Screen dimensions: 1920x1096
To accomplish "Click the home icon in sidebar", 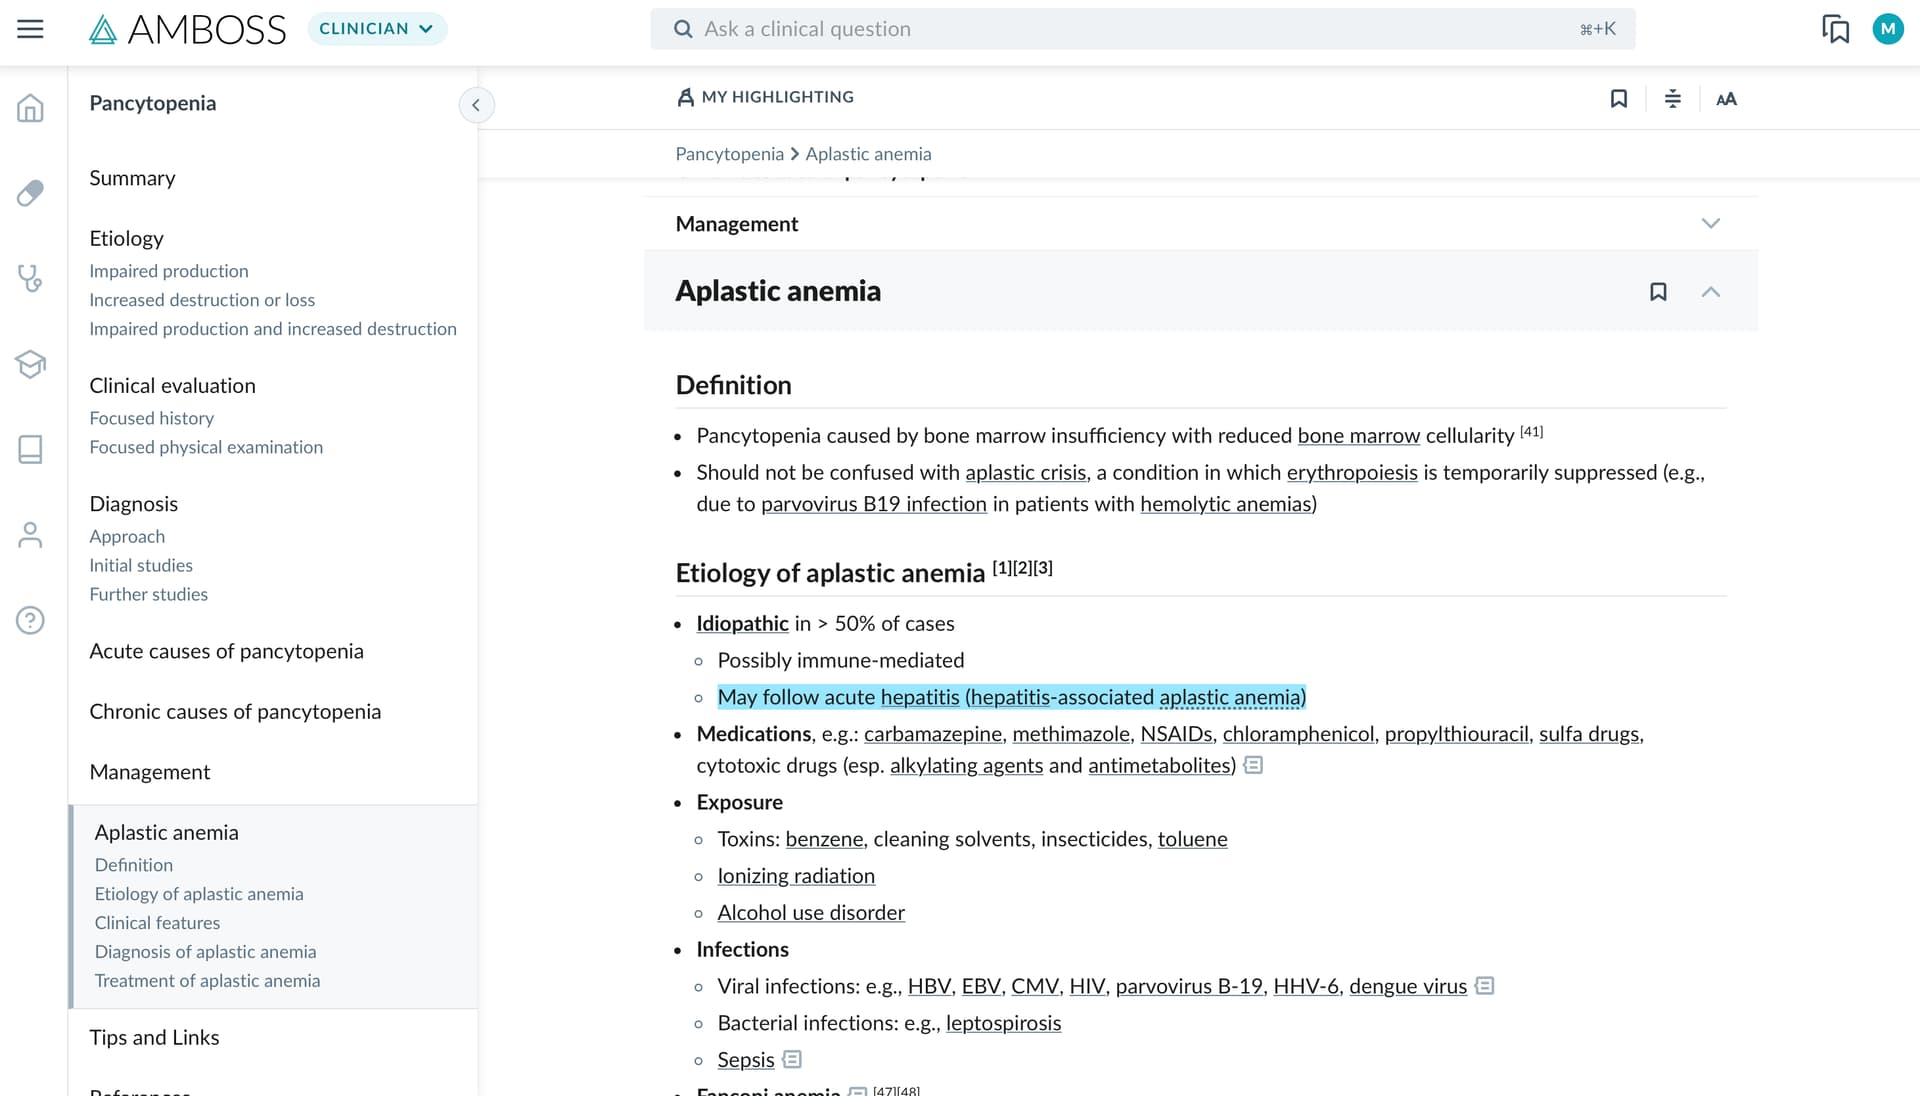I will tap(30, 108).
